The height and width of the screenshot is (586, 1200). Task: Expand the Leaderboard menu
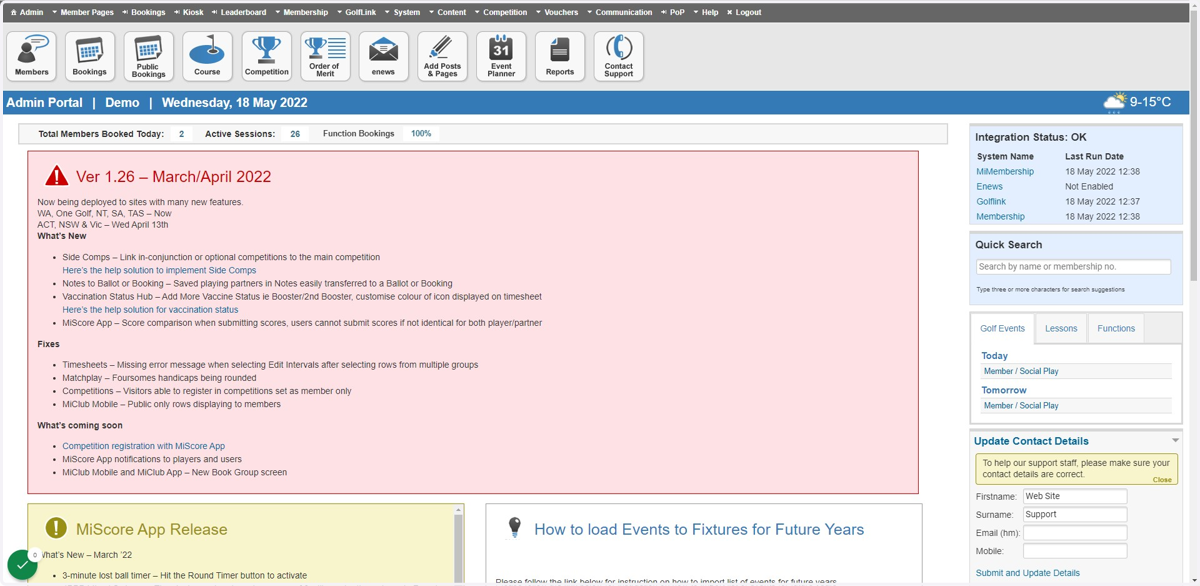click(239, 12)
